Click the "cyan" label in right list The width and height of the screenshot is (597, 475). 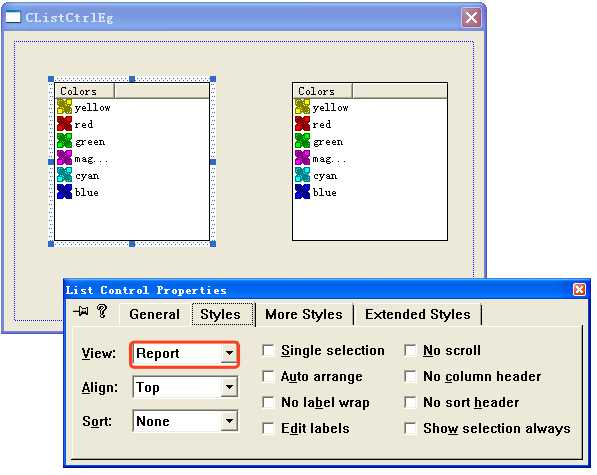[x=325, y=176]
